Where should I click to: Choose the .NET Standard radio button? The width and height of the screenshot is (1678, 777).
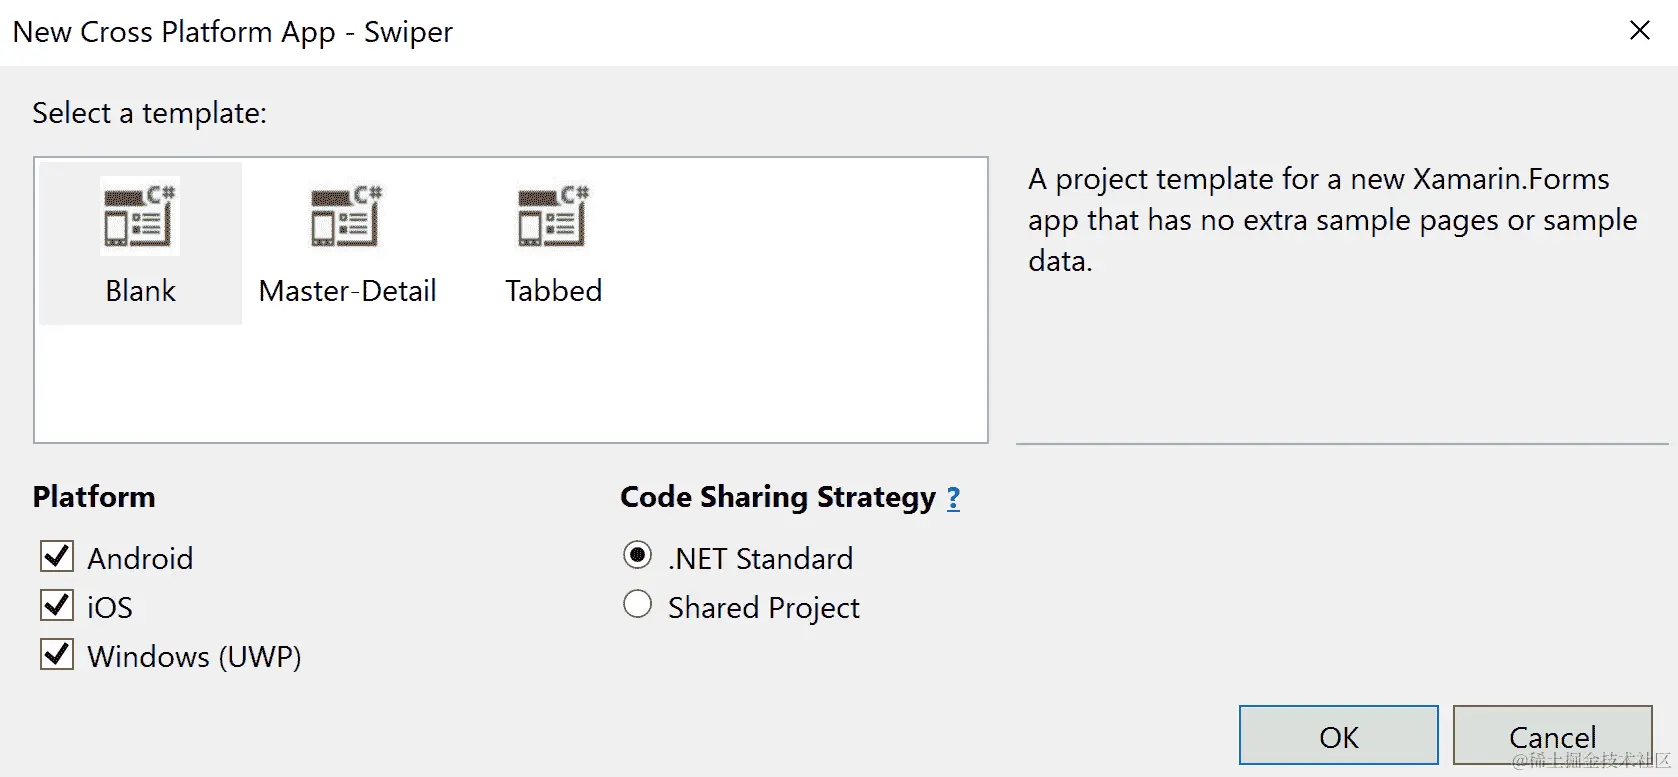pos(637,555)
